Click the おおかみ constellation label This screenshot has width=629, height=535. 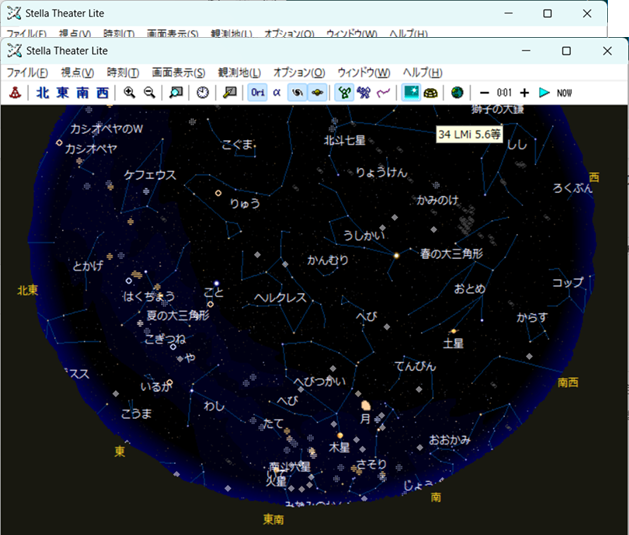click(x=450, y=440)
